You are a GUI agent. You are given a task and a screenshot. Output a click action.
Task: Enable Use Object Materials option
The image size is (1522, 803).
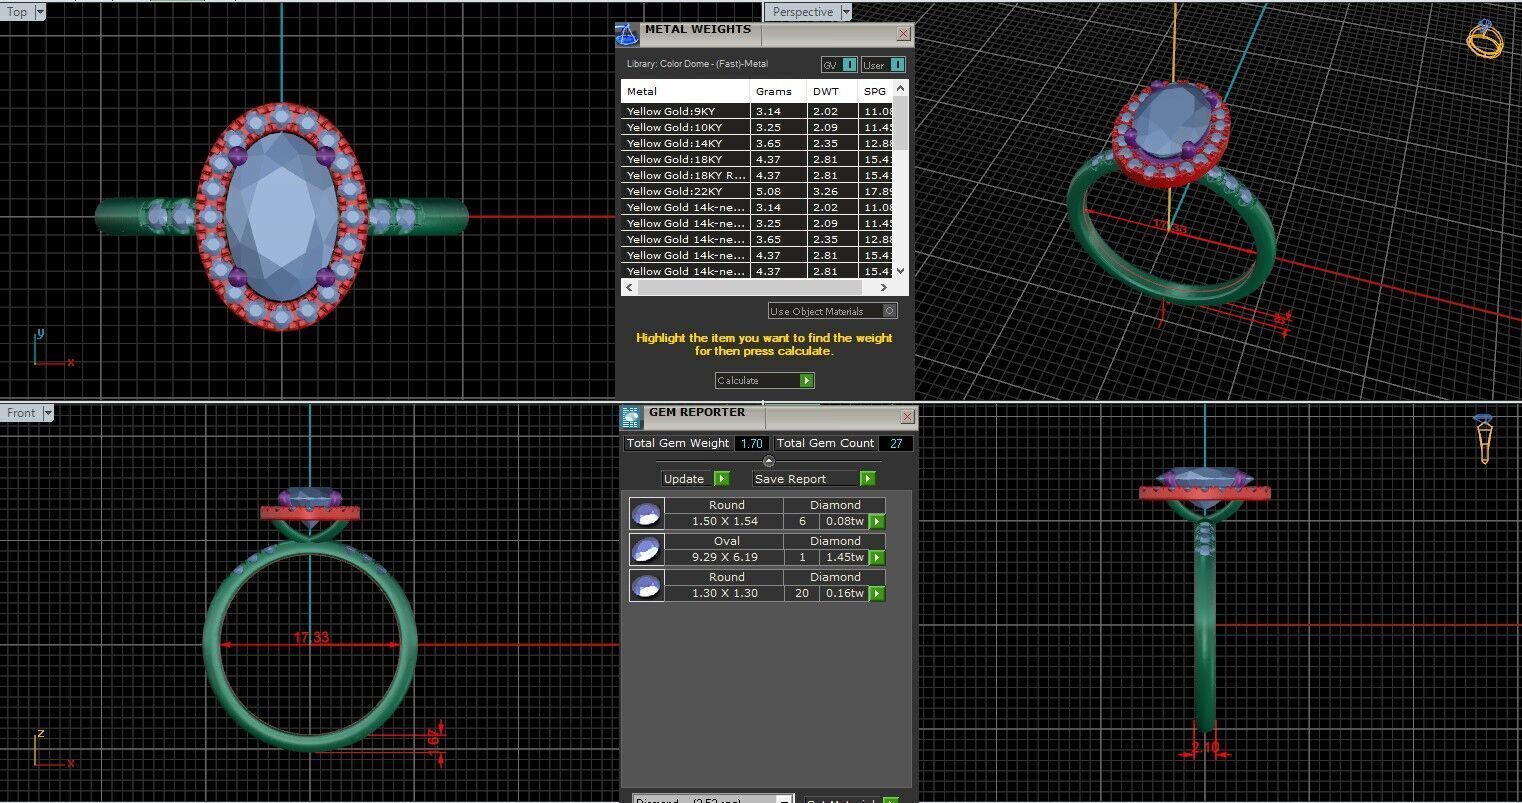click(833, 311)
